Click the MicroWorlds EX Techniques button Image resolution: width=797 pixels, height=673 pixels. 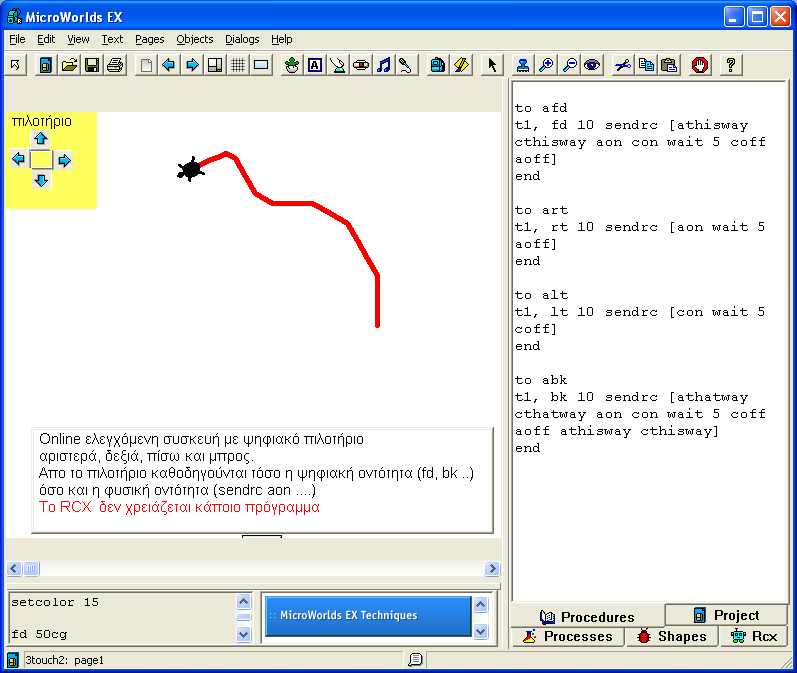point(368,616)
